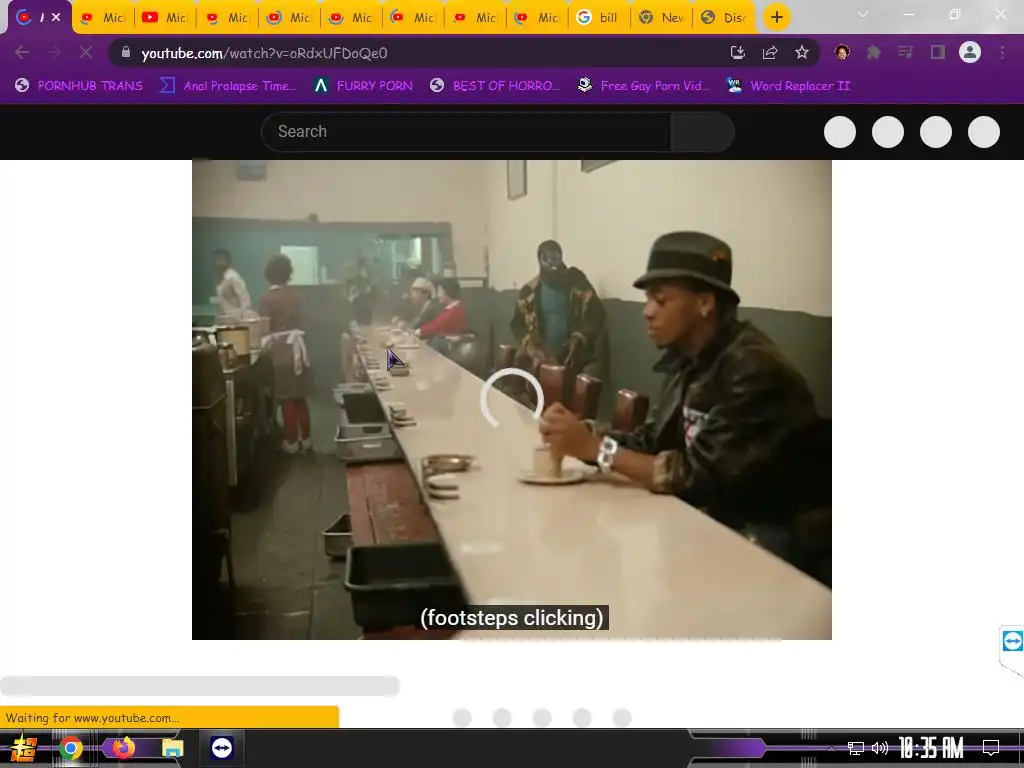Expand the TeamViewer side panel tab
This screenshot has width=1024, height=768.
point(1012,643)
